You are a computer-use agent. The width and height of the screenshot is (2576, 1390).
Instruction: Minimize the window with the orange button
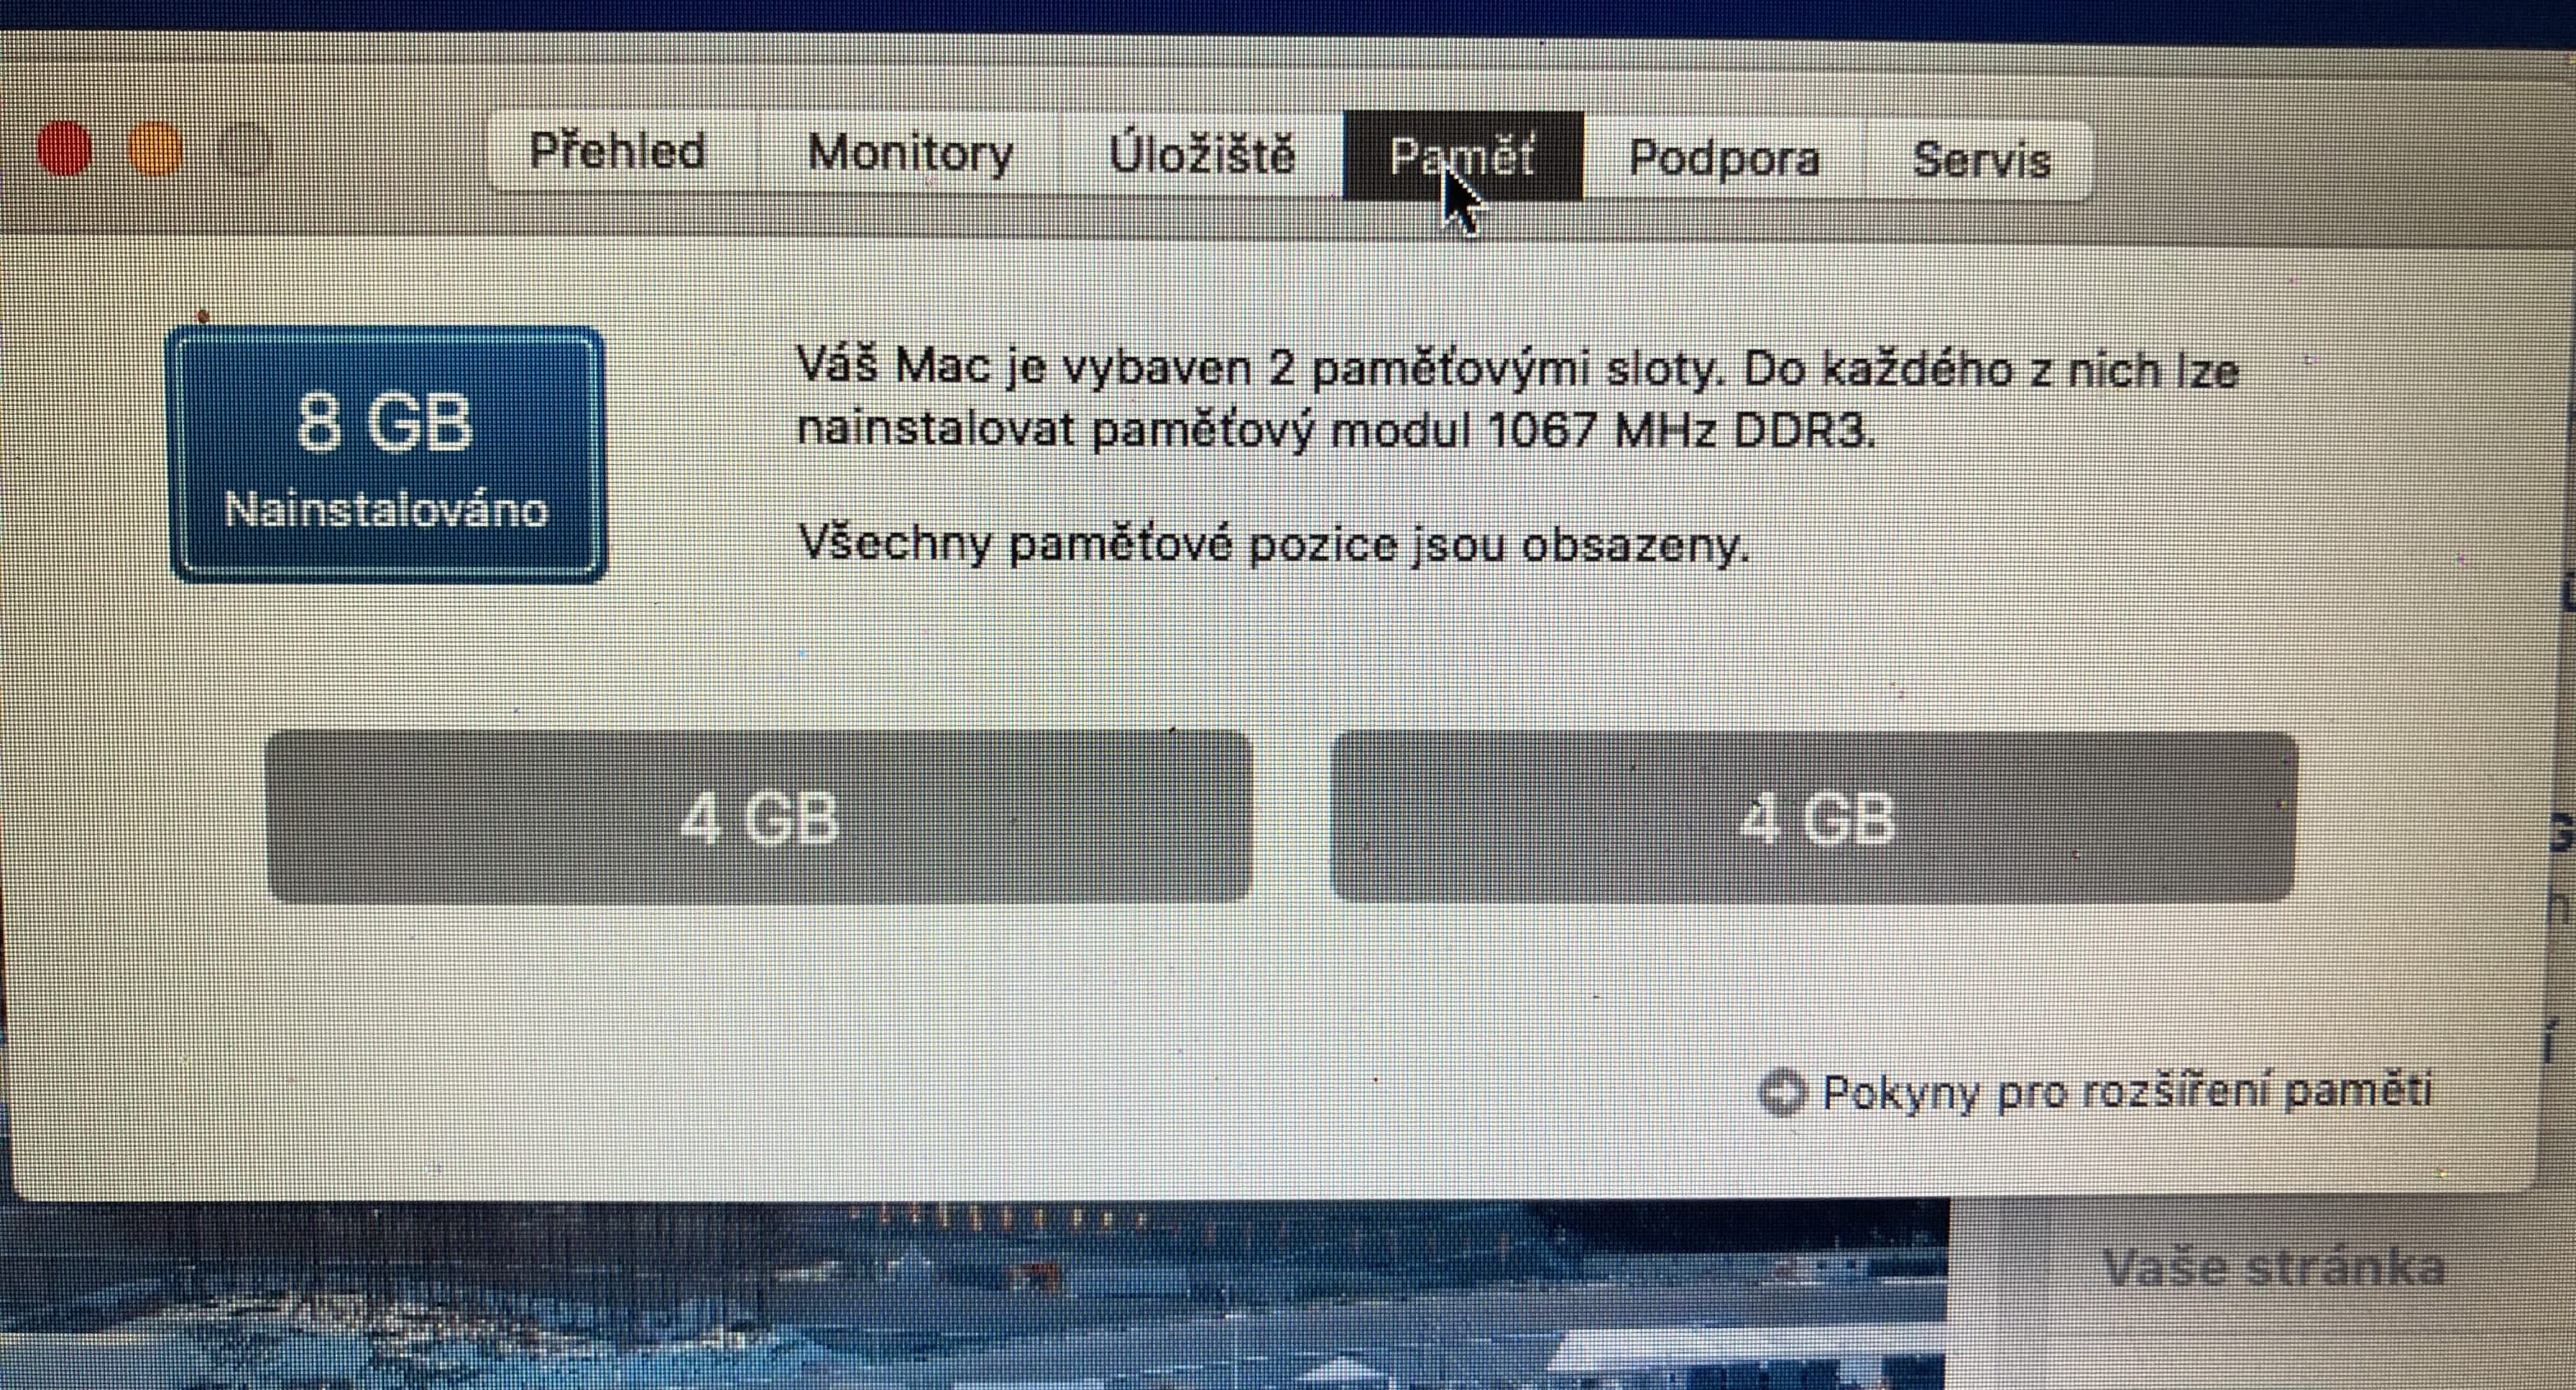[x=156, y=149]
